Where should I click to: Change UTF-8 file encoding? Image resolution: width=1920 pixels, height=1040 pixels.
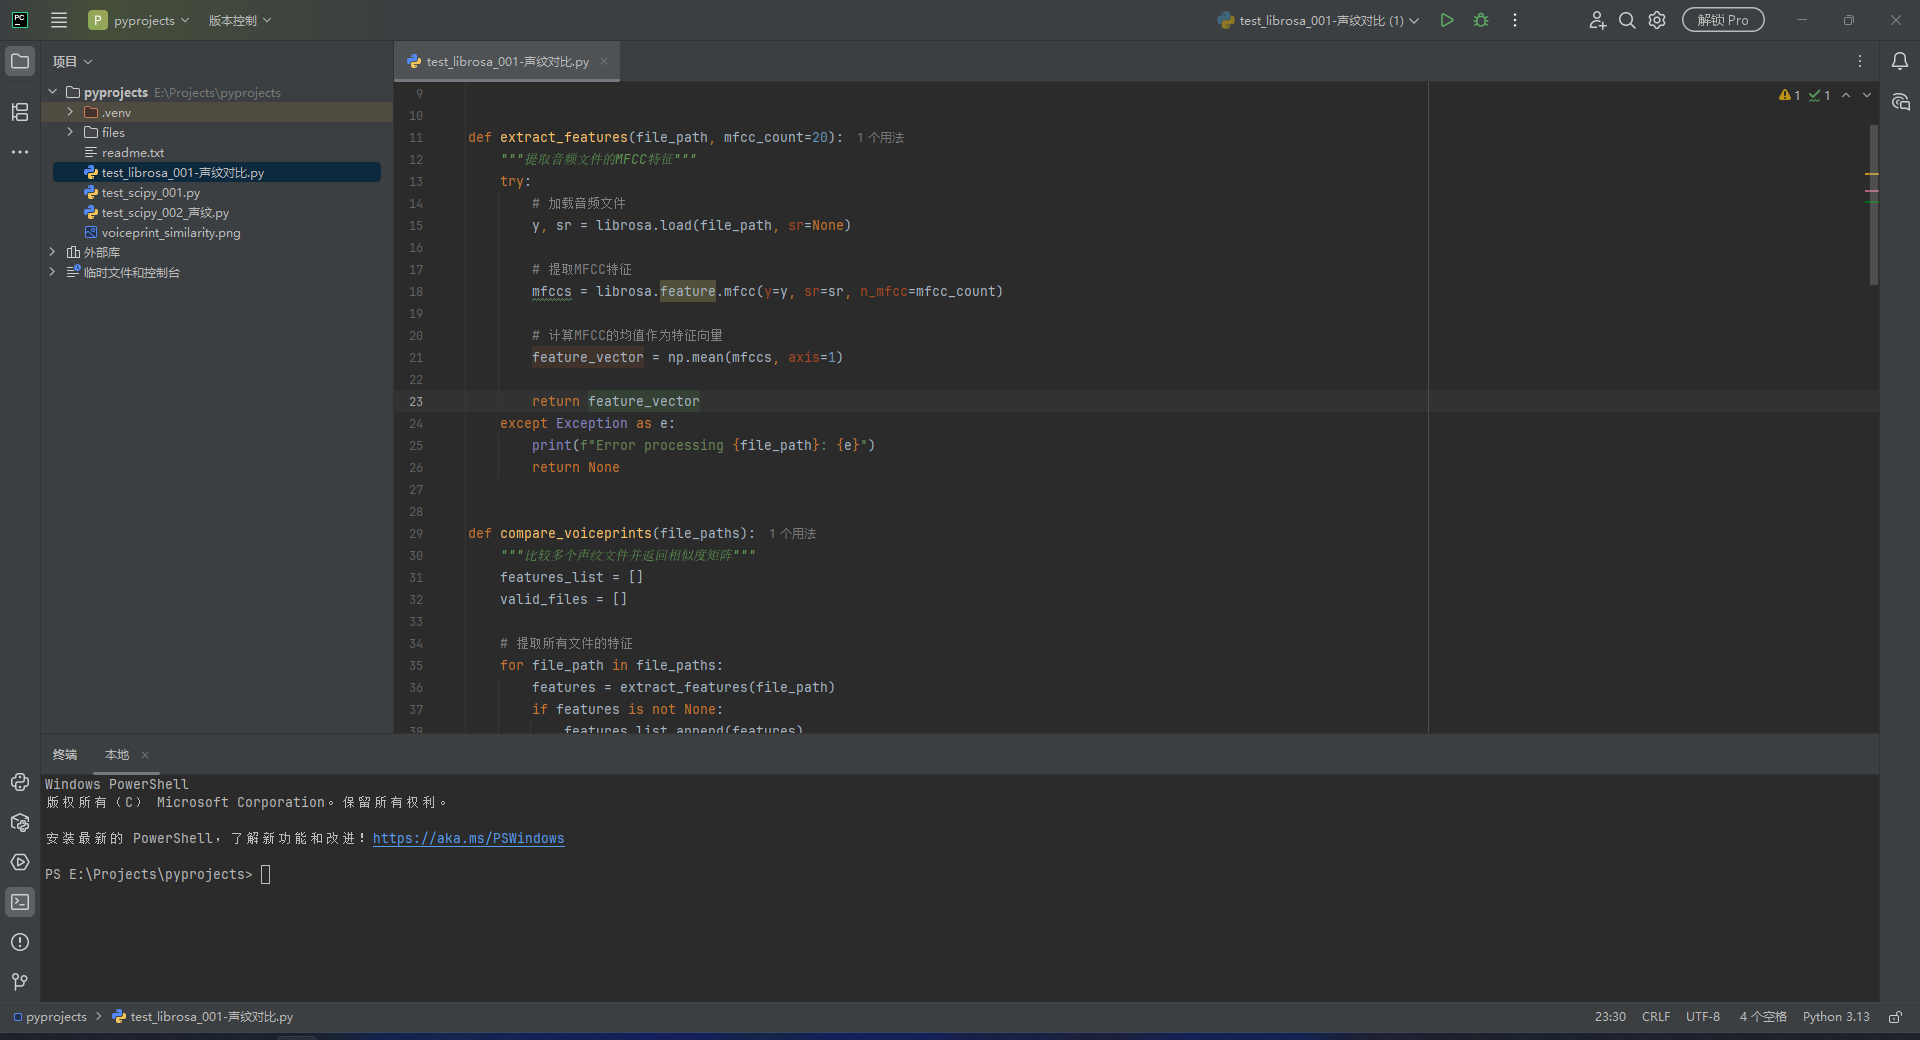click(x=1703, y=1017)
